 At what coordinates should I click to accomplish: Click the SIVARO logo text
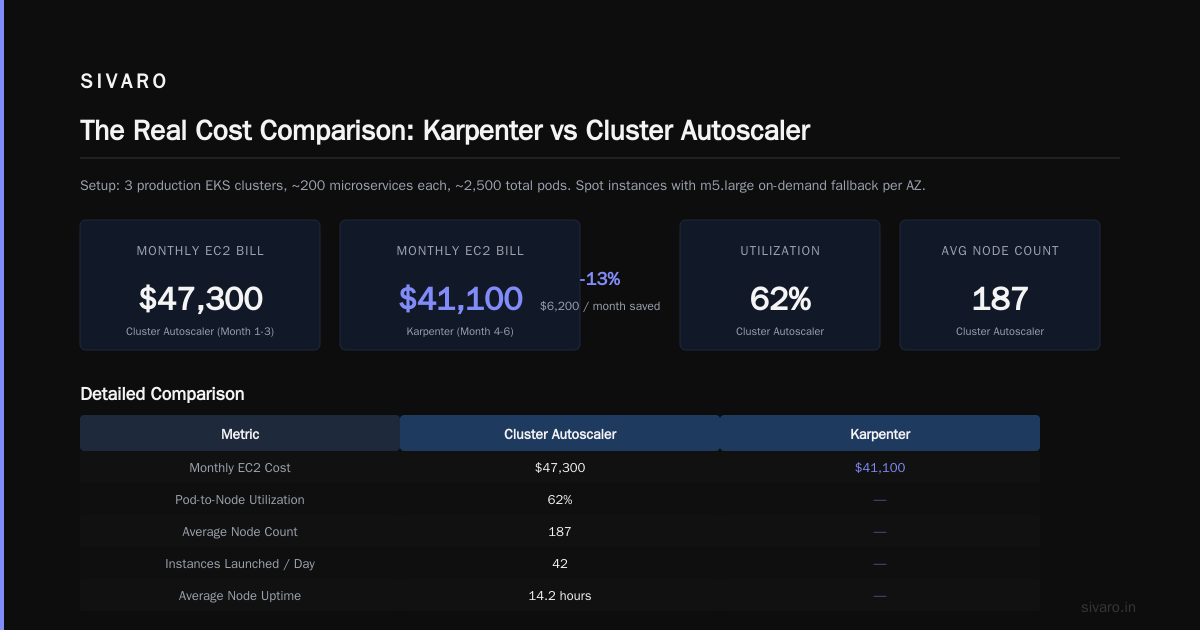(x=124, y=82)
